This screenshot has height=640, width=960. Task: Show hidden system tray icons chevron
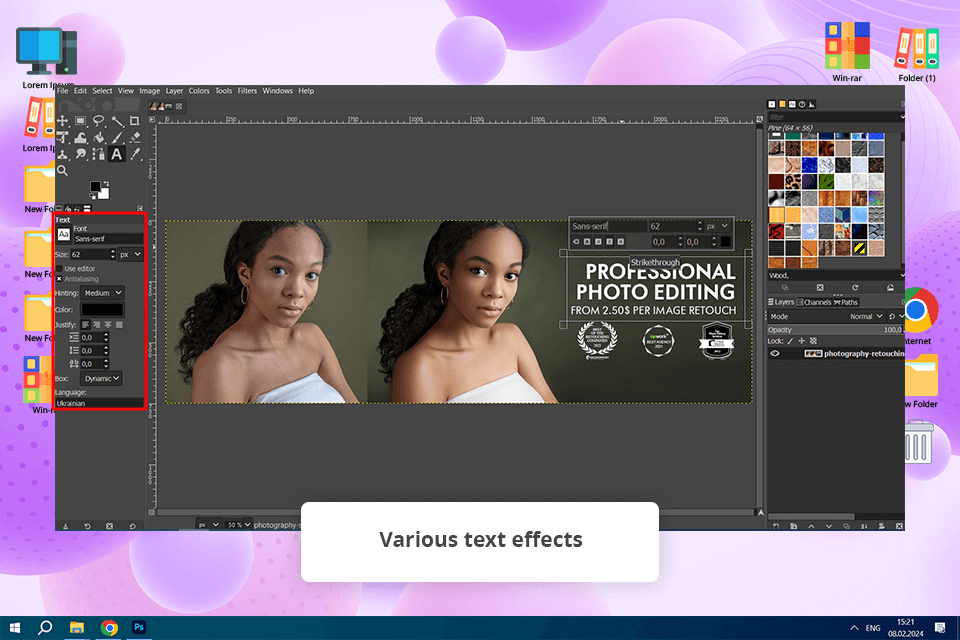point(853,628)
